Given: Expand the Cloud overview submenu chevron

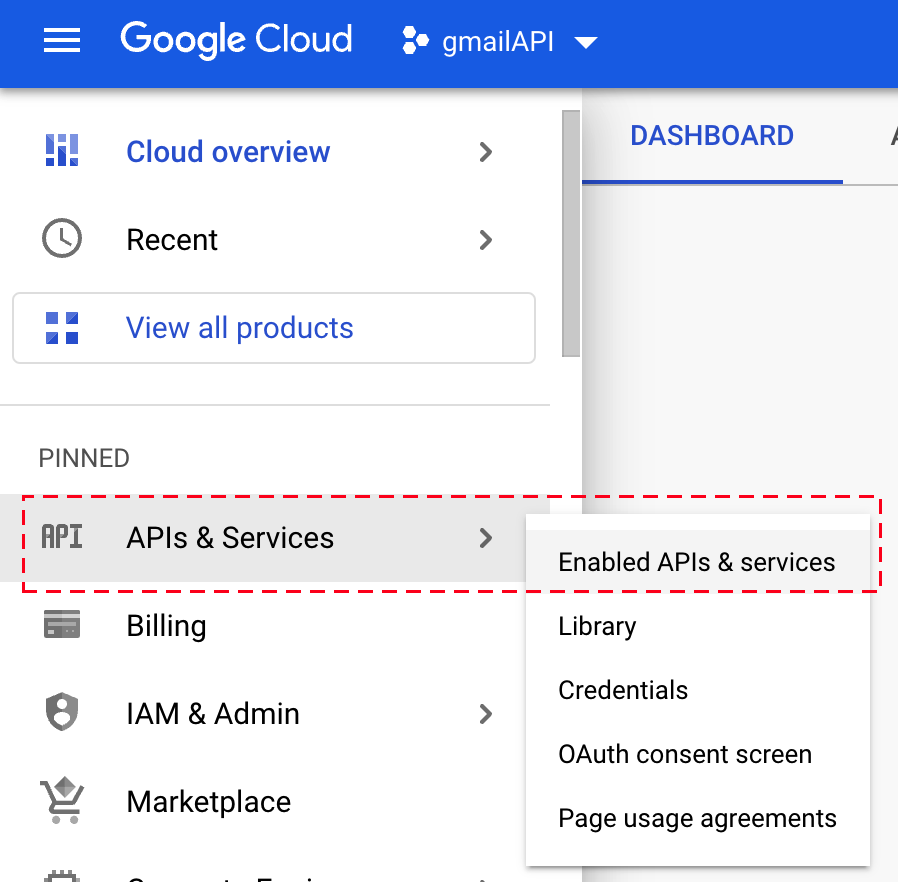Looking at the screenshot, I should [486, 152].
